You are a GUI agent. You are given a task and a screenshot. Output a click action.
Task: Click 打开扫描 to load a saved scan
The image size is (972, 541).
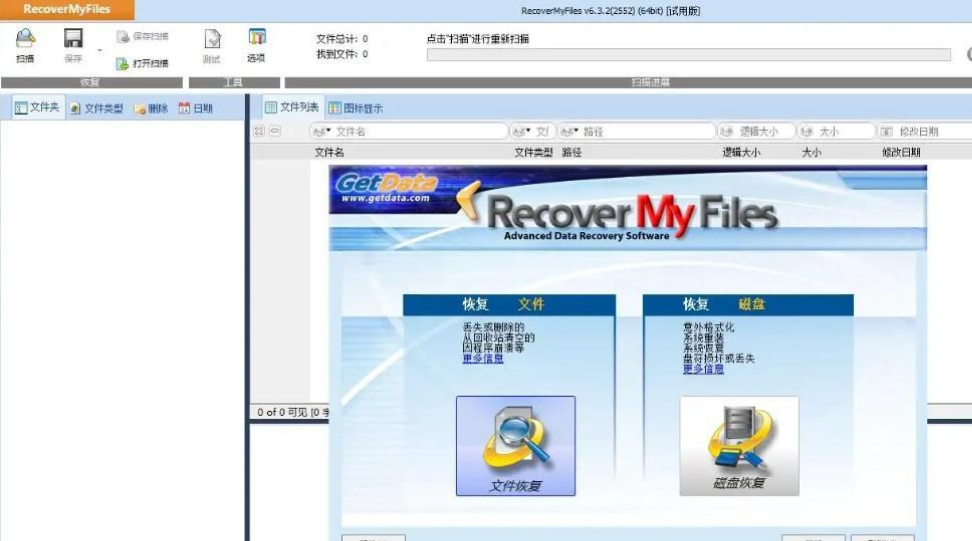click(143, 63)
